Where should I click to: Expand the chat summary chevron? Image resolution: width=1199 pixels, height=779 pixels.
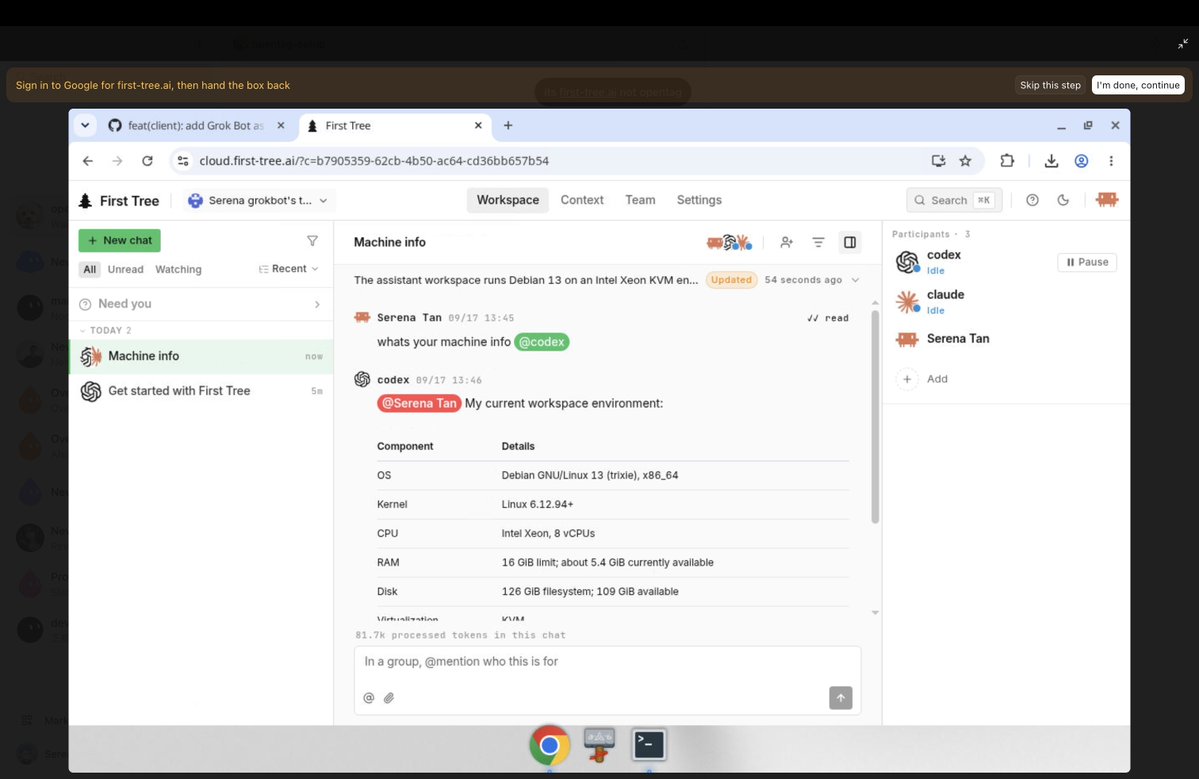click(856, 280)
